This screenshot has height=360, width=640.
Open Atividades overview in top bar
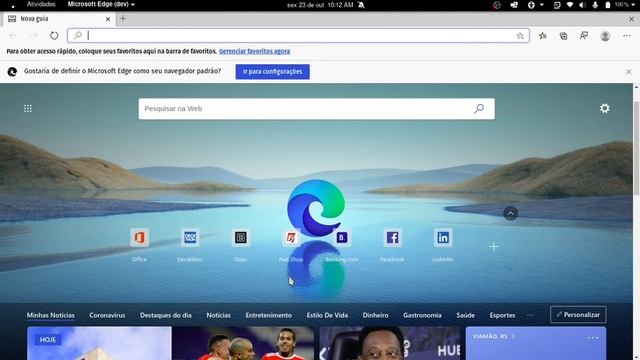(x=41, y=4)
